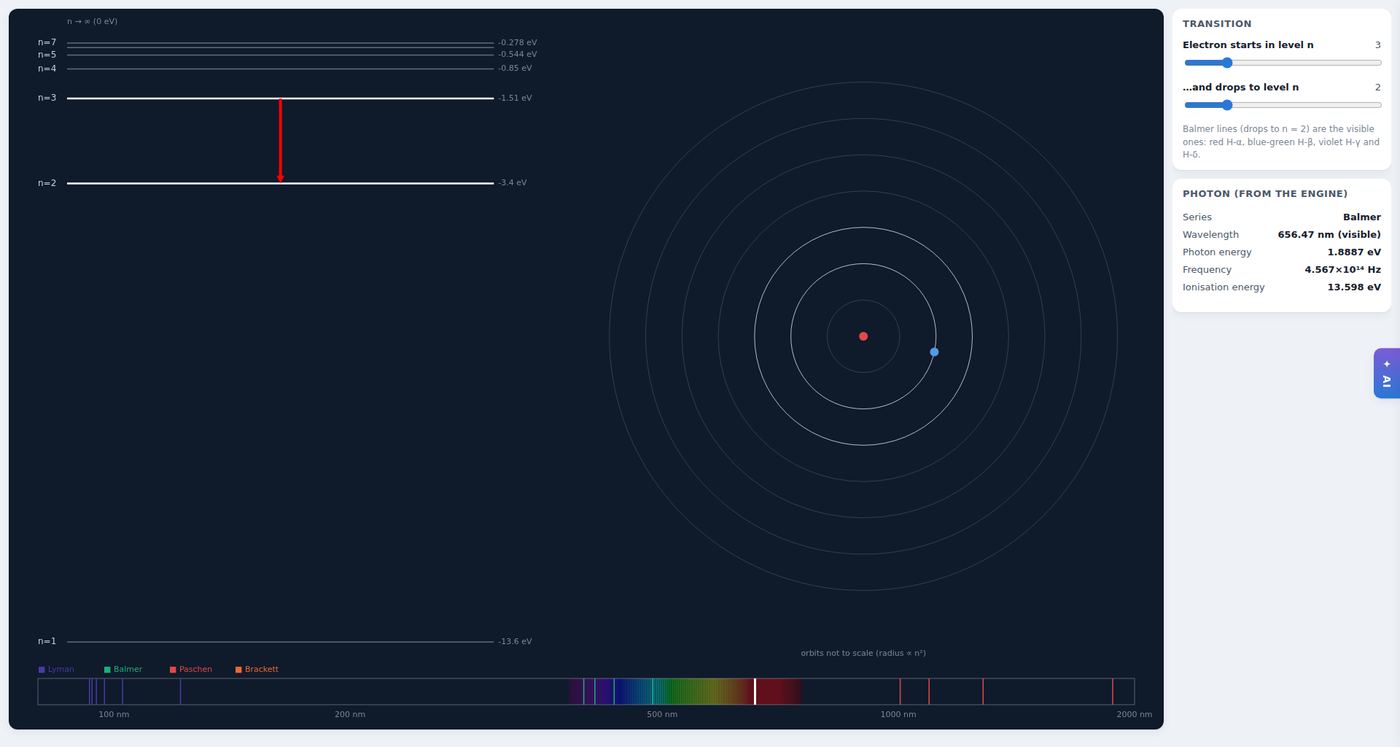Click the 1000 nm axis label
Viewport: 1400px width, 747px height.
898,714
